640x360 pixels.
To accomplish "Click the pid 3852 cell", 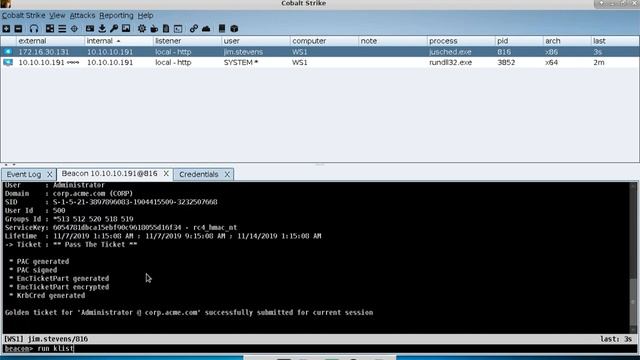I will [x=506, y=62].
